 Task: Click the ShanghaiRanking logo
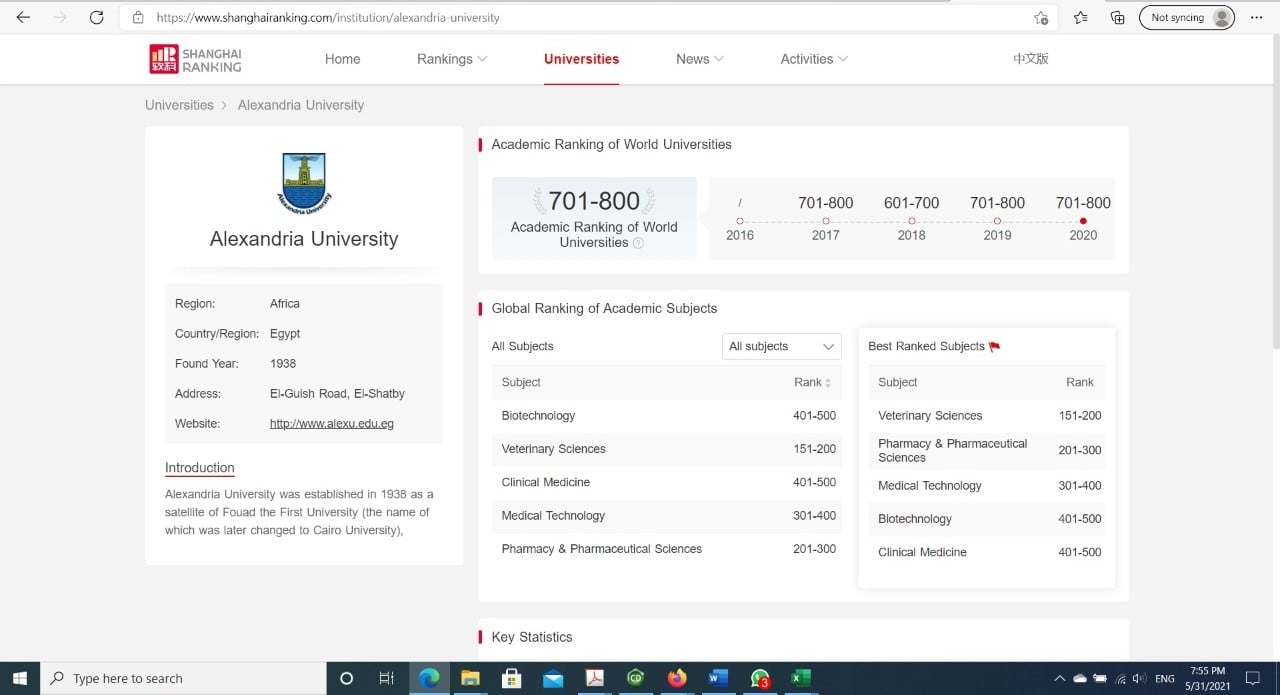coord(196,59)
